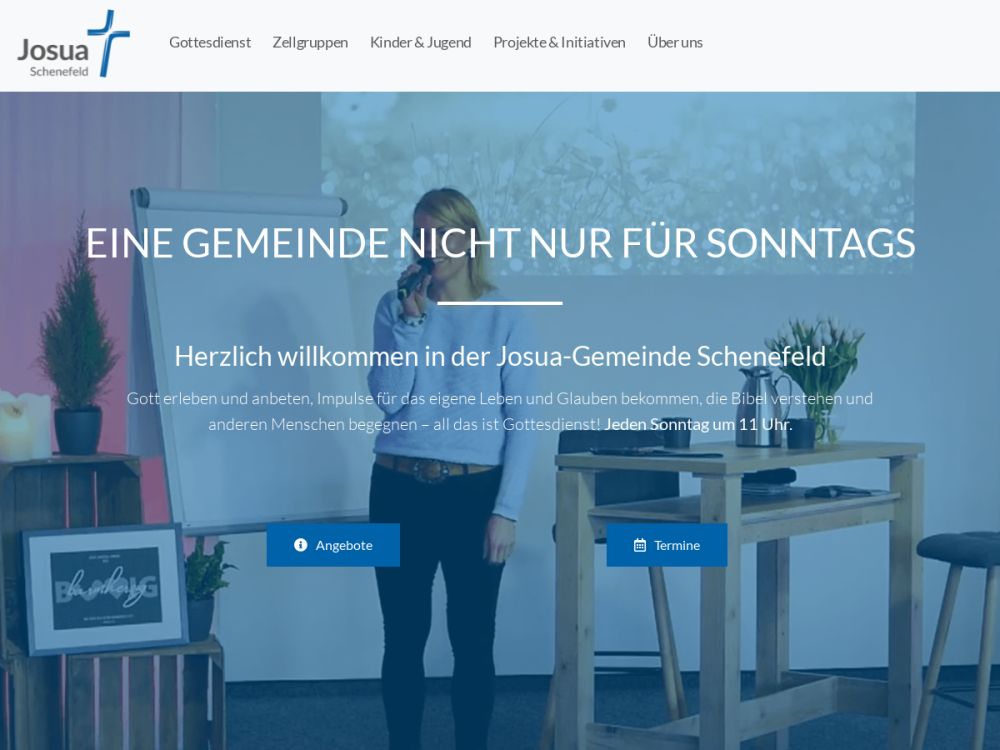Click the white divider line under the headline
The height and width of the screenshot is (750, 1000).
coord(500,303)
